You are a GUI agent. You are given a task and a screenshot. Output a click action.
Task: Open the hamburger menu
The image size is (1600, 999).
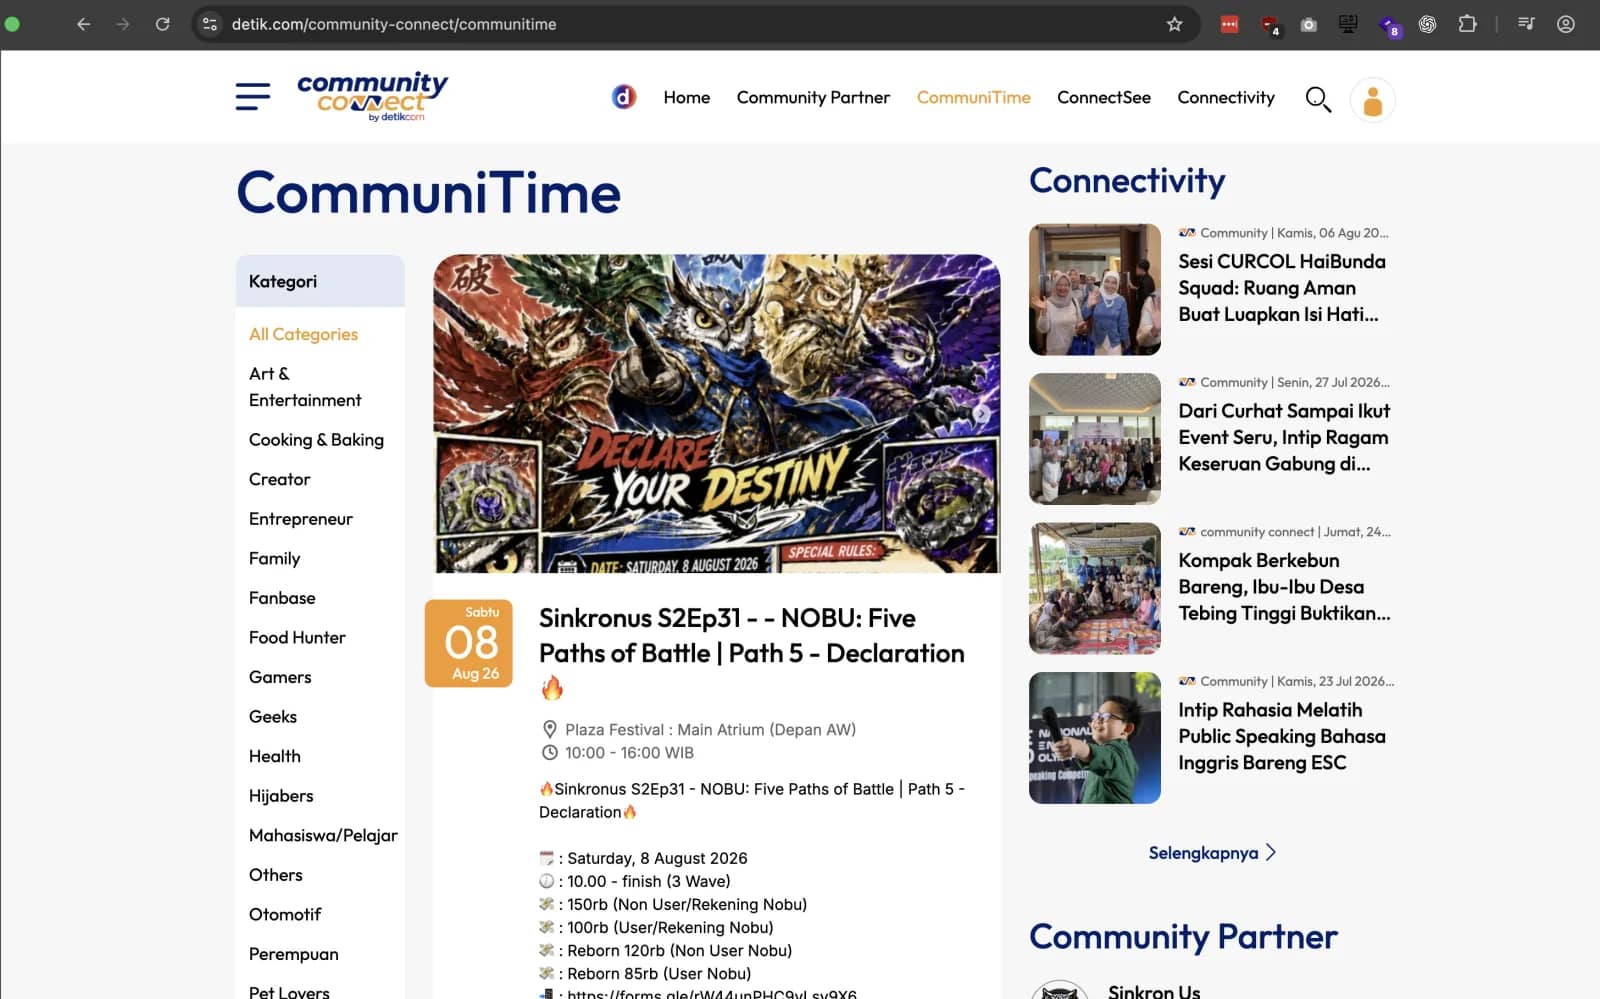(253, 97)
